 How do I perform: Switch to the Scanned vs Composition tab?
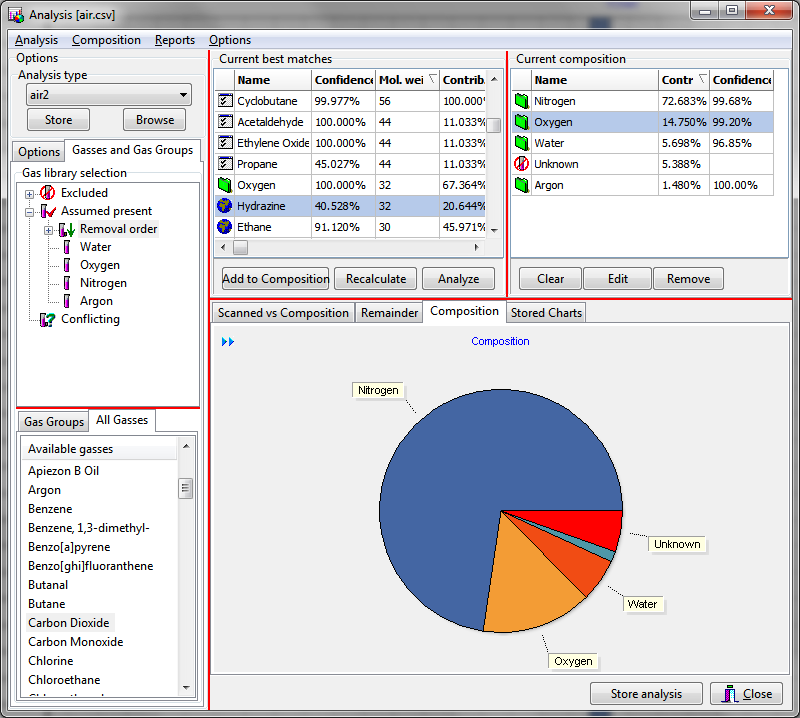tap(283, 313)
